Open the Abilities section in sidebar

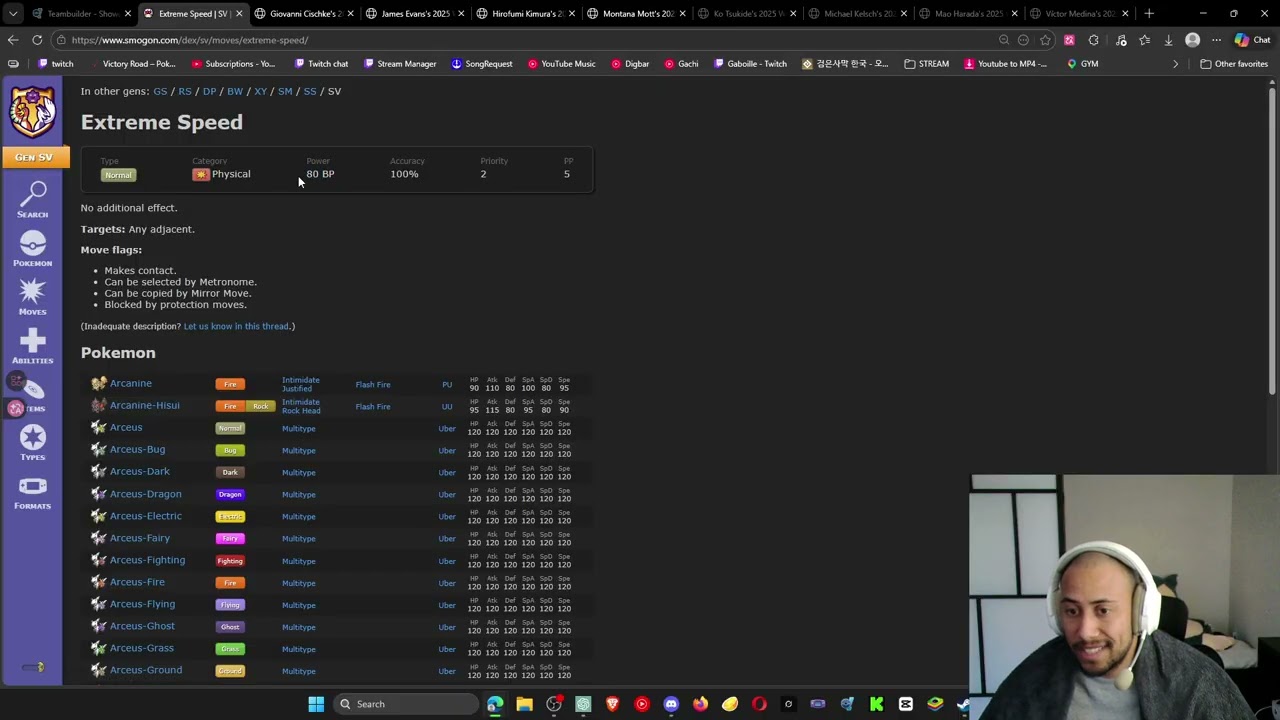[32, 346]
